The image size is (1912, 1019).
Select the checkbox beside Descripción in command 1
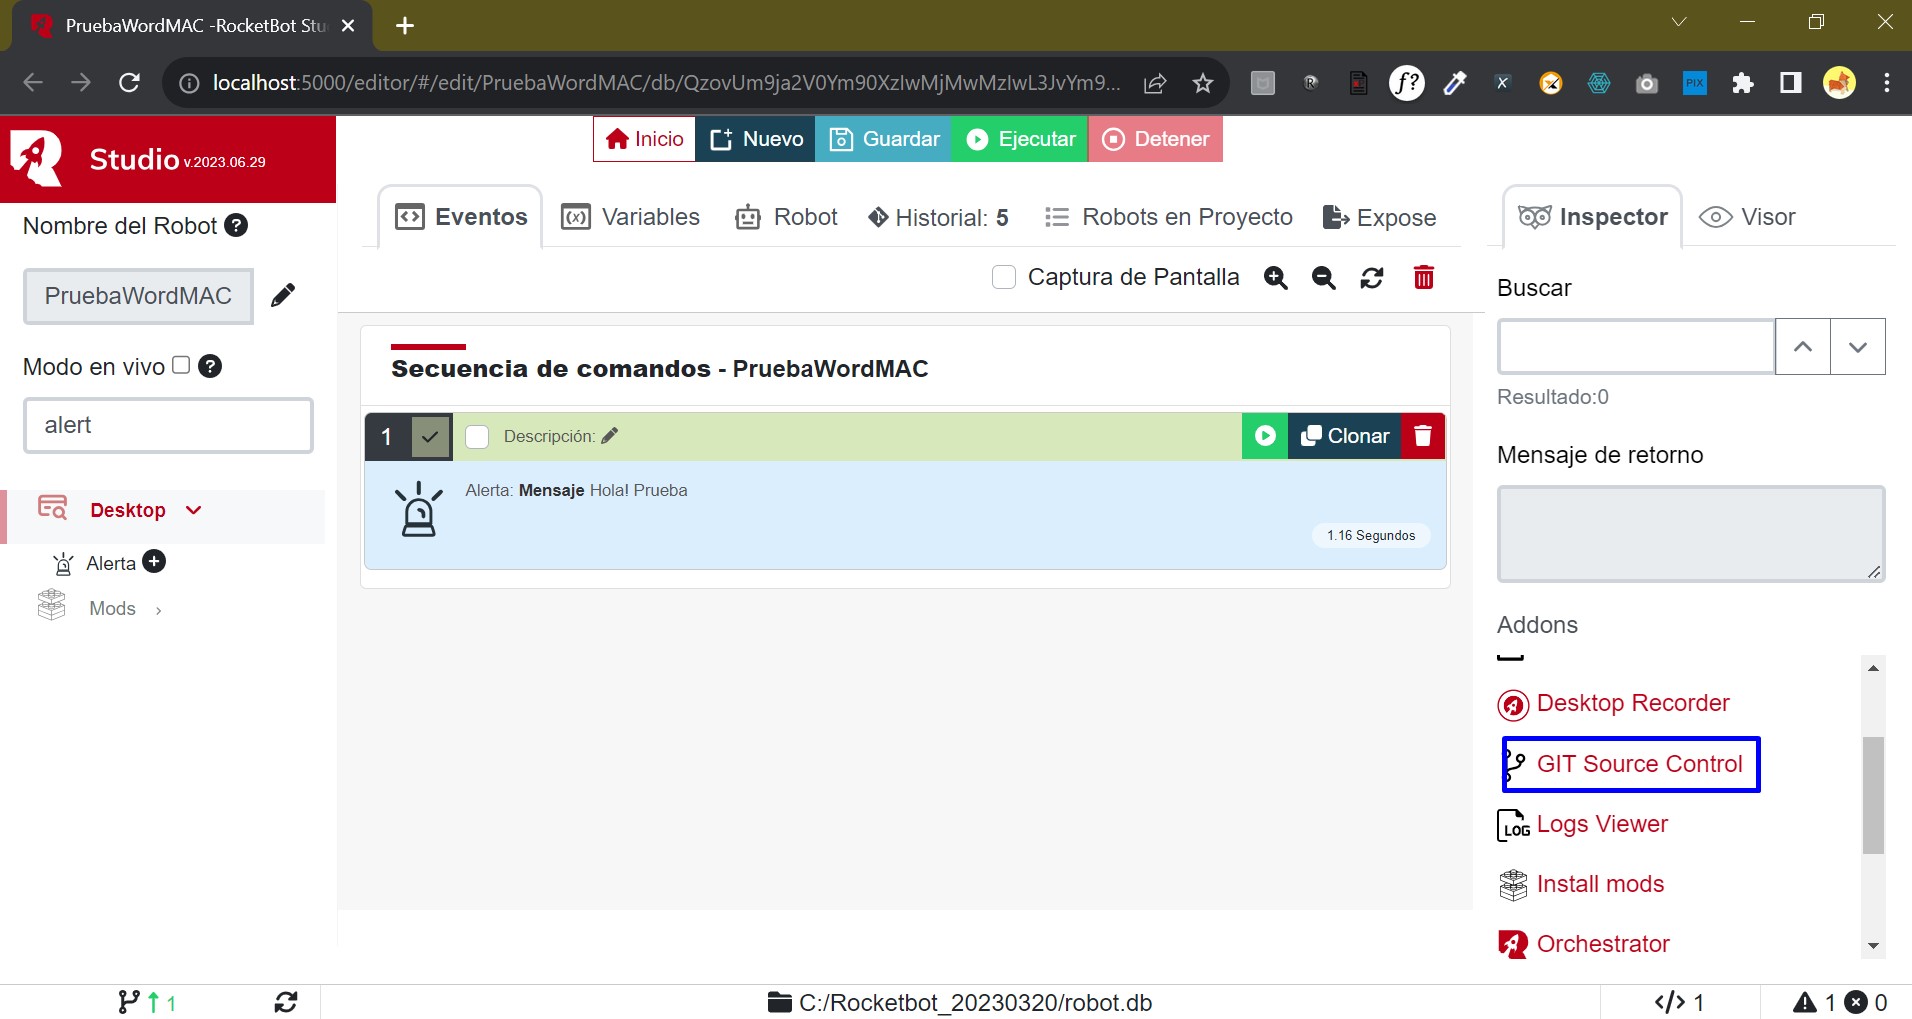click(477, 437)
